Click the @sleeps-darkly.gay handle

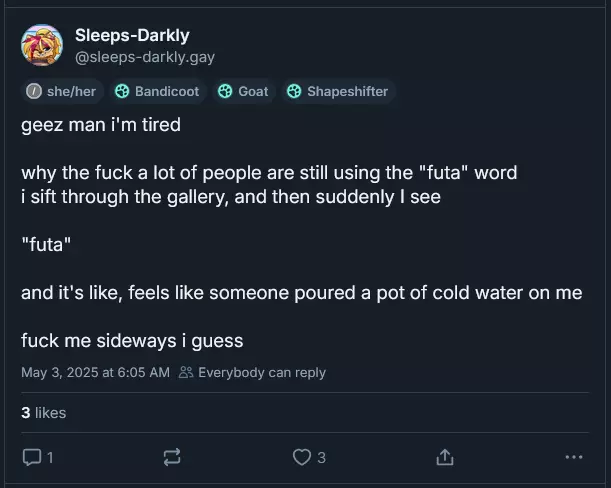pos(145,57)
